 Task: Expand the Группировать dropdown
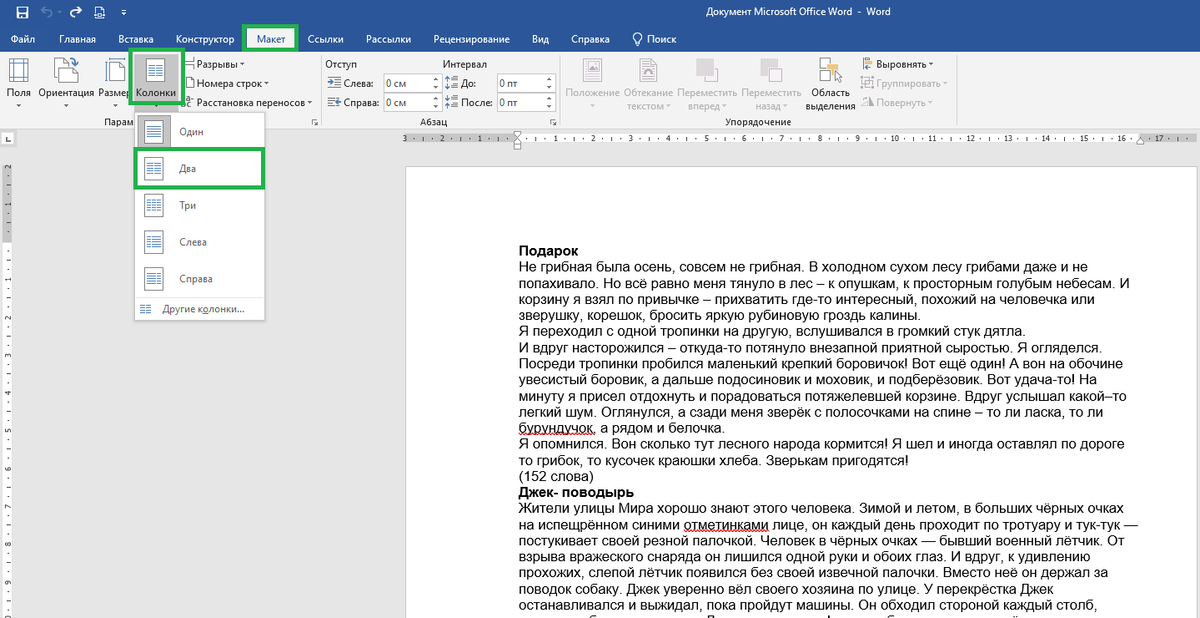point(903,84)
